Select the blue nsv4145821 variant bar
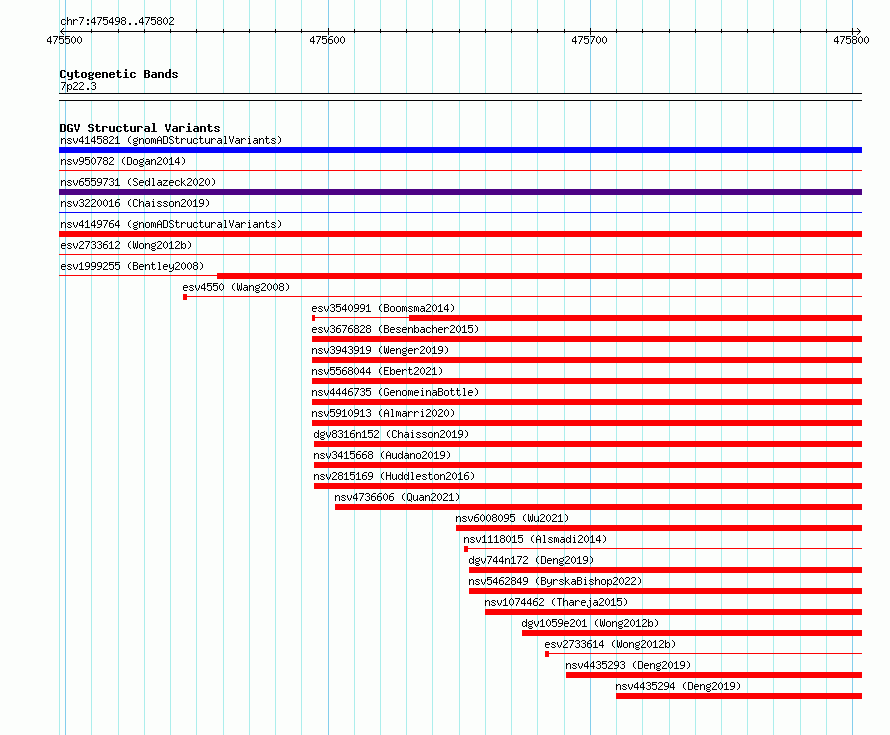The height and width of the screenshot is (735, 890). [x=460, y=150]
